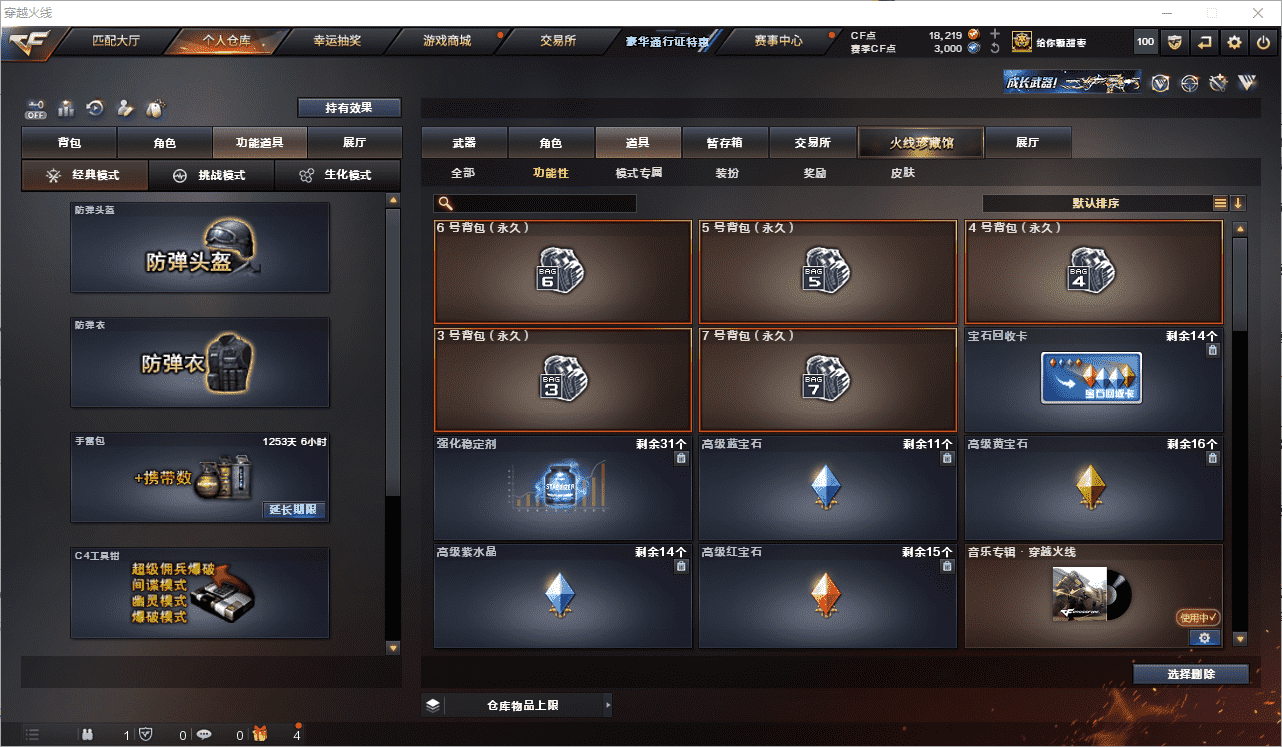This screenshot has width=1282, height=747.
Task: Open the 默认排序 sorting dropdown
Action: click(x=1096, y=203)
